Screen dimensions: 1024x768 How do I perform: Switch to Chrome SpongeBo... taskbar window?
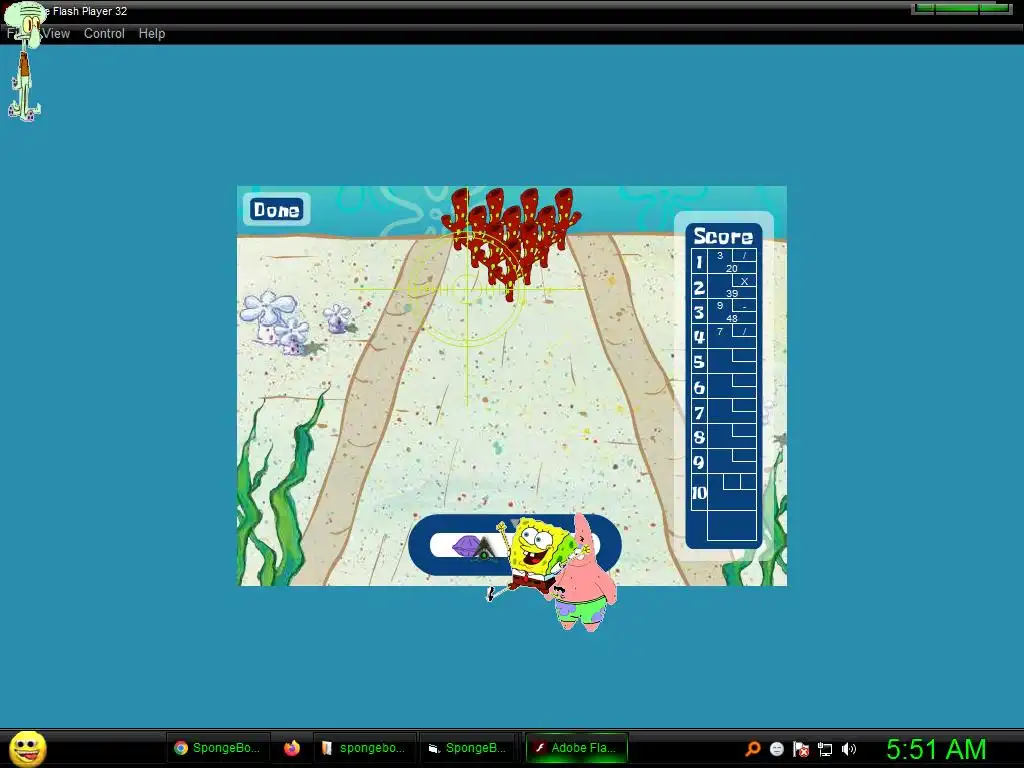217,748
